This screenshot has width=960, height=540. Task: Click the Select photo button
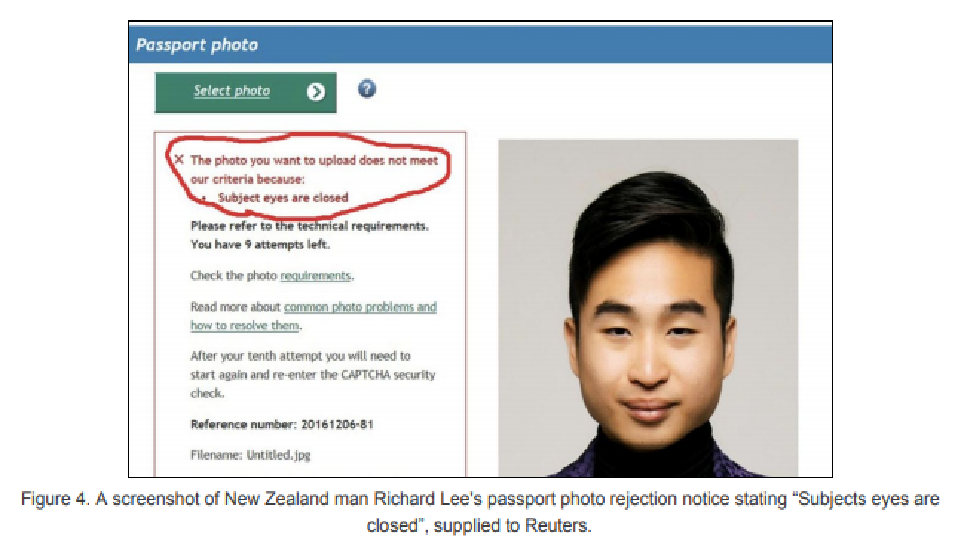pos(246,92)
